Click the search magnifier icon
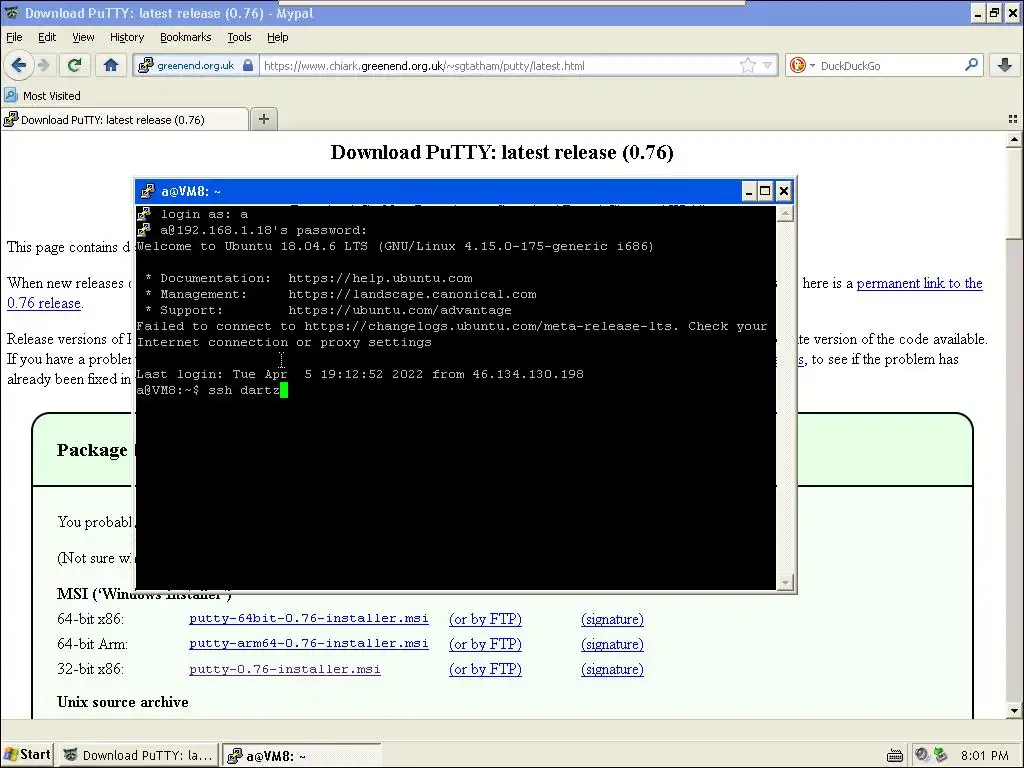This screenshot has width=1024, height=768. pos(971,65)
